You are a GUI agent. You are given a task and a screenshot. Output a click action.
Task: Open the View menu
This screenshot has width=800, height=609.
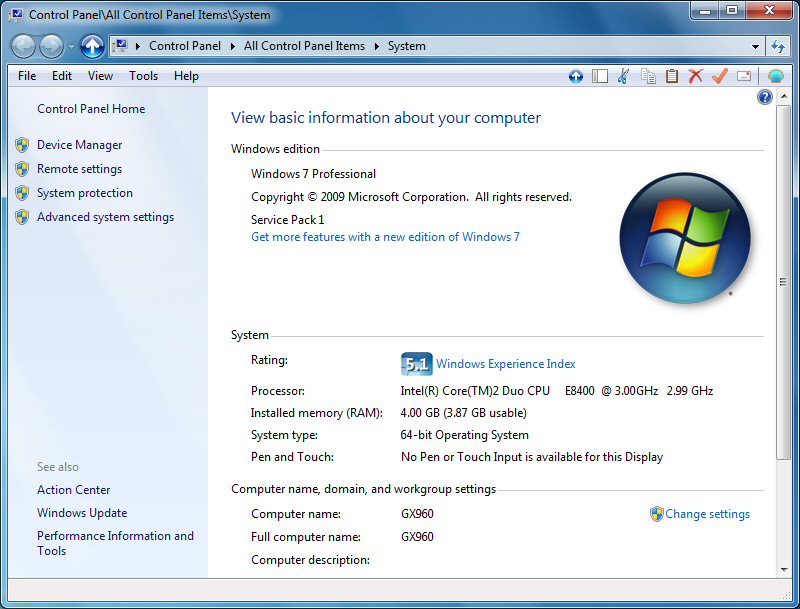[x=100, y=76]
